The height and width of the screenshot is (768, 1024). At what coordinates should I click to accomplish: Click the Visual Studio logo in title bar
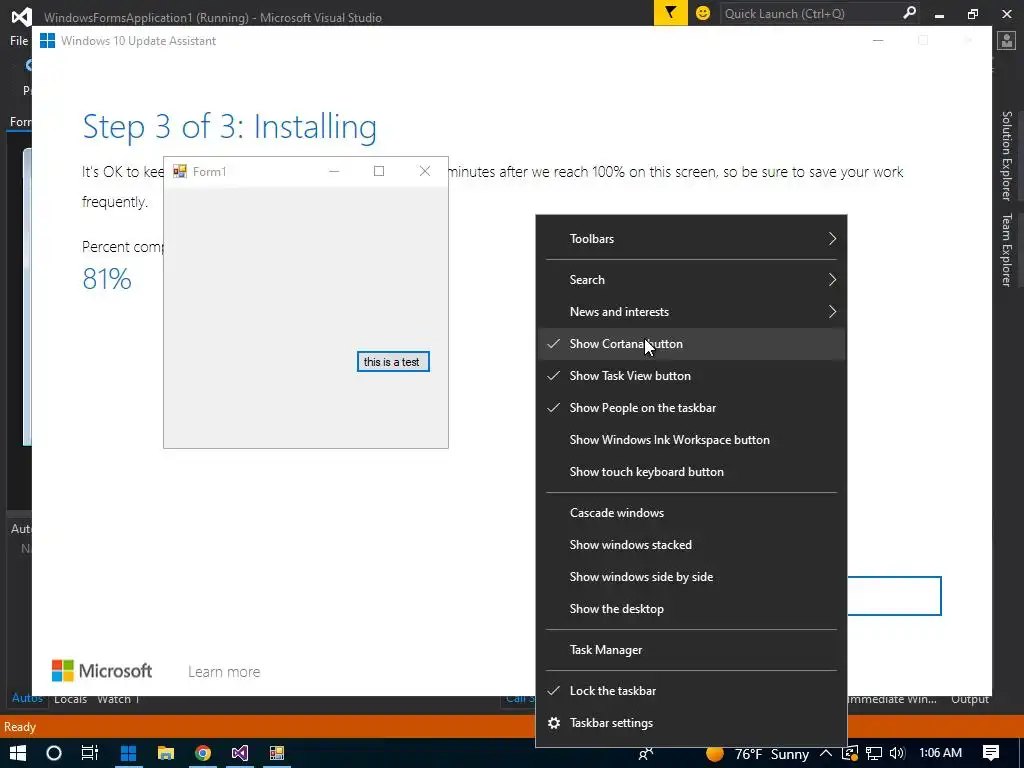[x=22, y=16]
